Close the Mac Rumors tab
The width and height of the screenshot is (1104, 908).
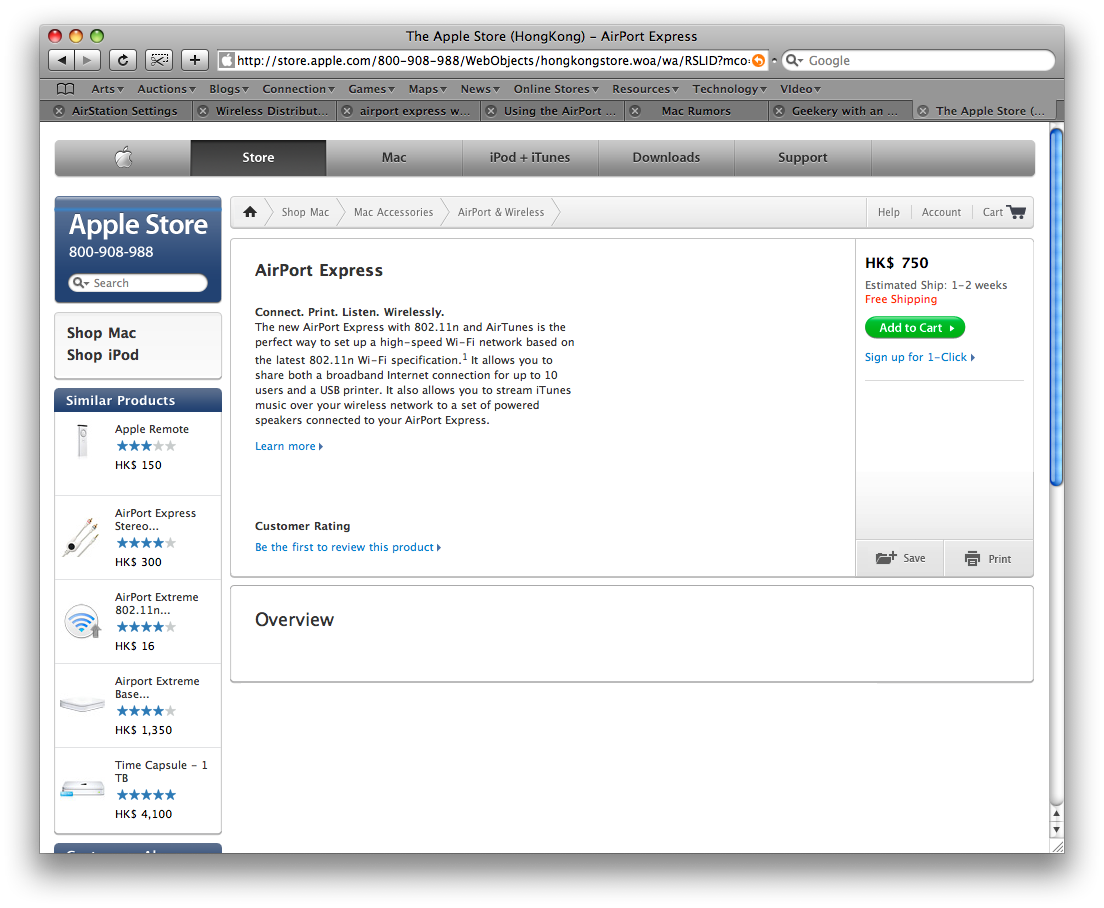[x=635, y=111]
